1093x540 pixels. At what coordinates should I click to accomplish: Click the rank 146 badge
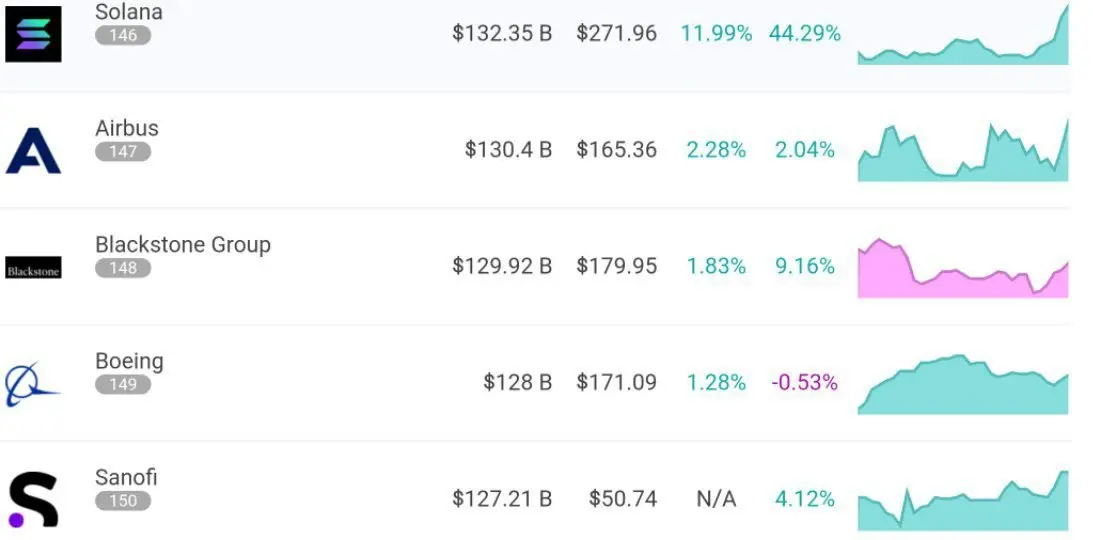pyautogui.click(x=123, y=35)
